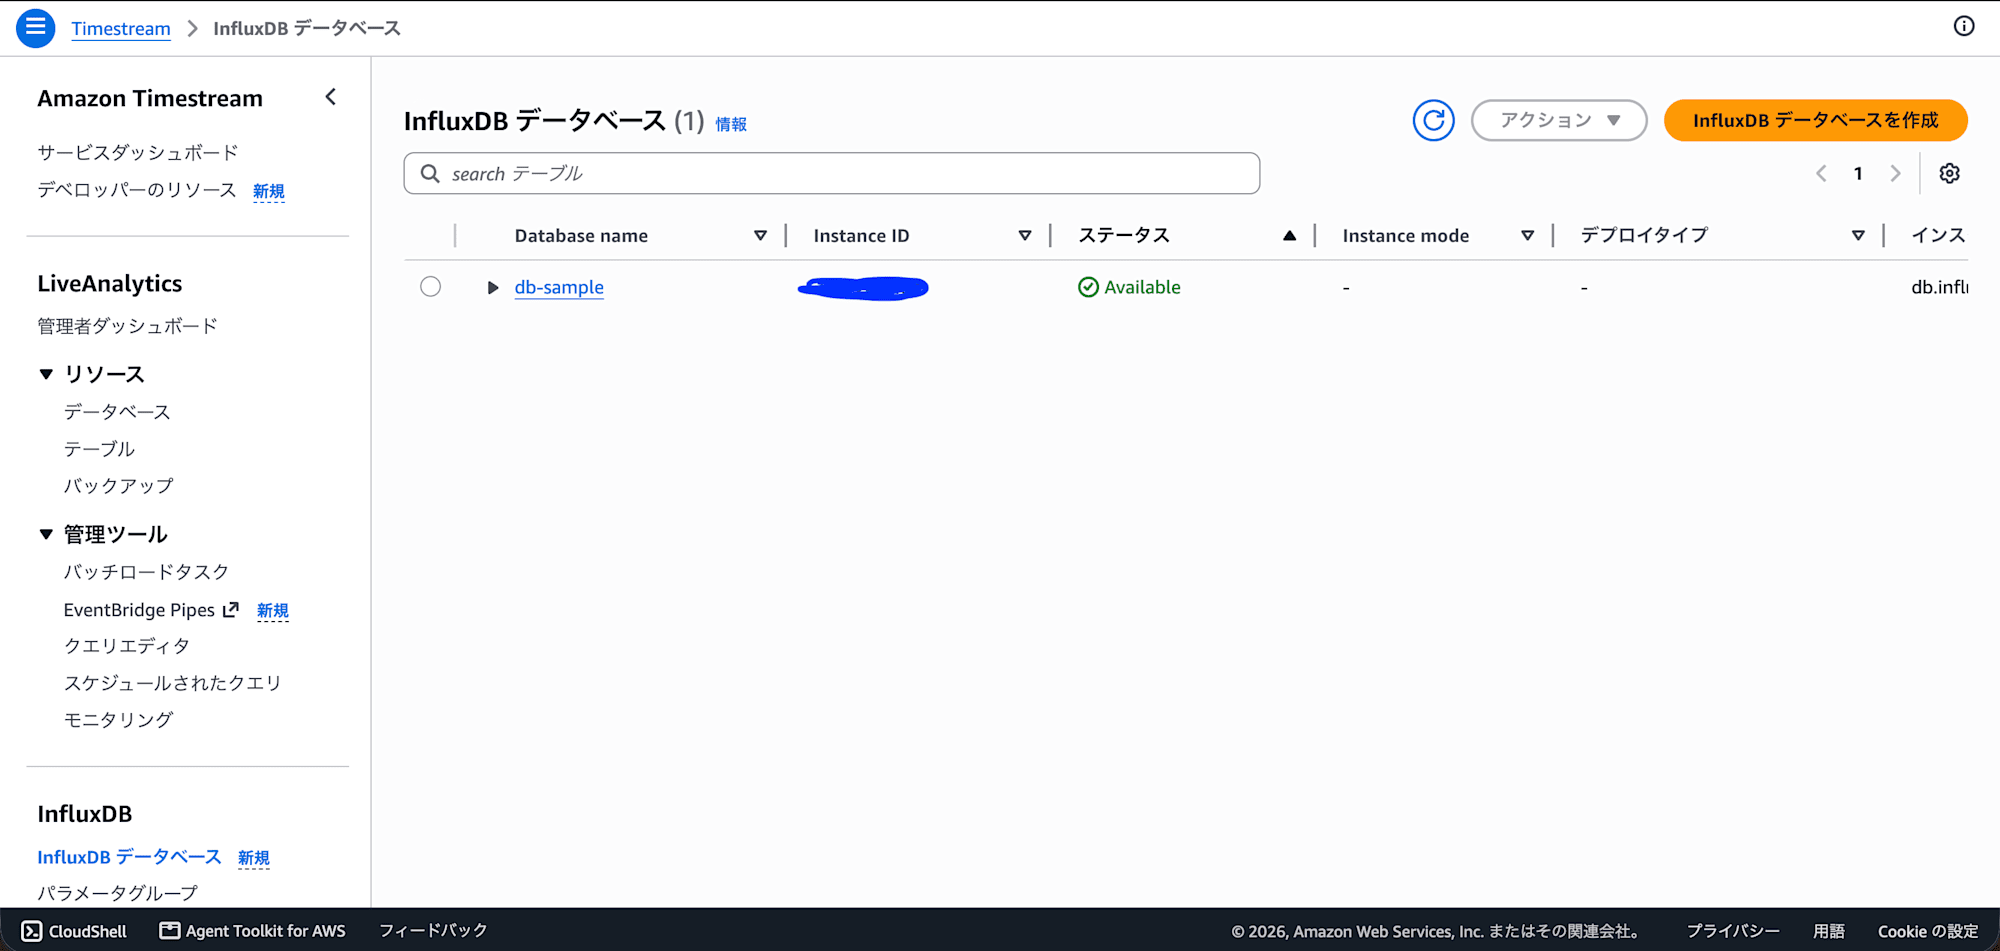Image resolution: width=2000 pixels, height=951 pixels.
Task: Select the db-sample row radio button
Action: [x=430, y=287]
